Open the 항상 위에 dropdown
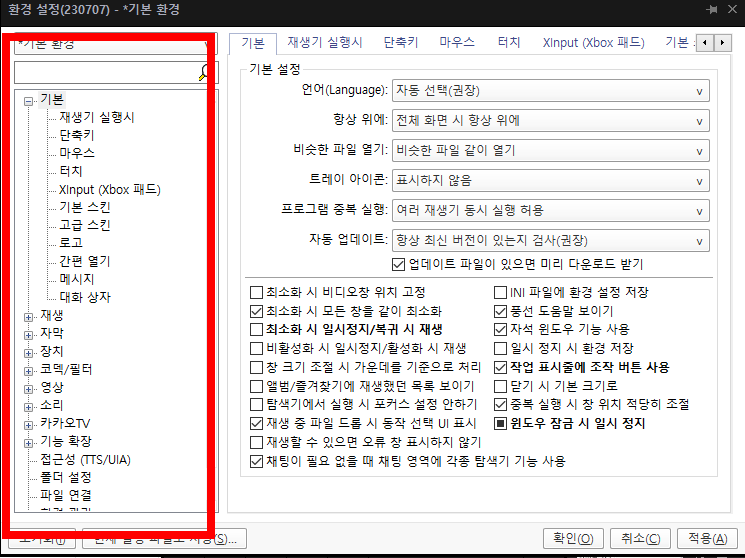Viewport: 745px width, 558px height. [x=551, y=121]
